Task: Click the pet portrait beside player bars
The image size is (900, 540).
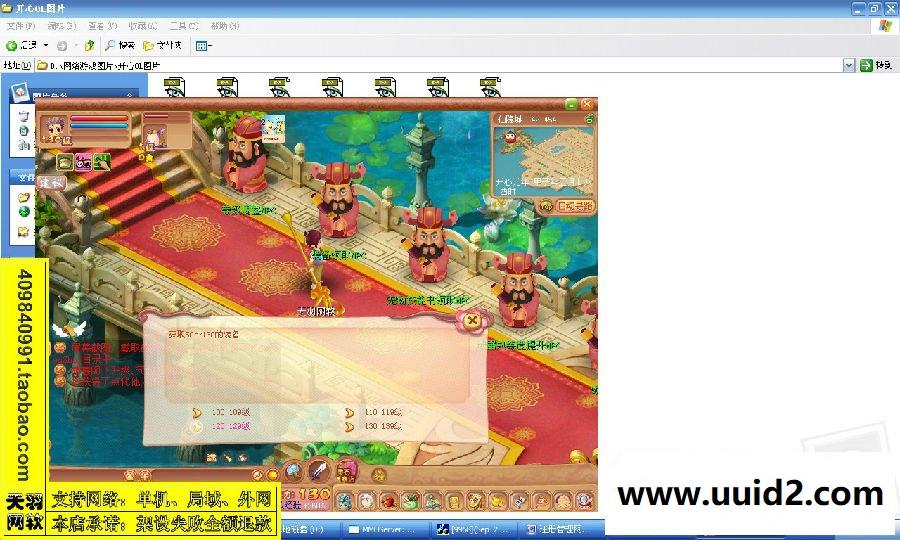Action: tap(155, 137)
